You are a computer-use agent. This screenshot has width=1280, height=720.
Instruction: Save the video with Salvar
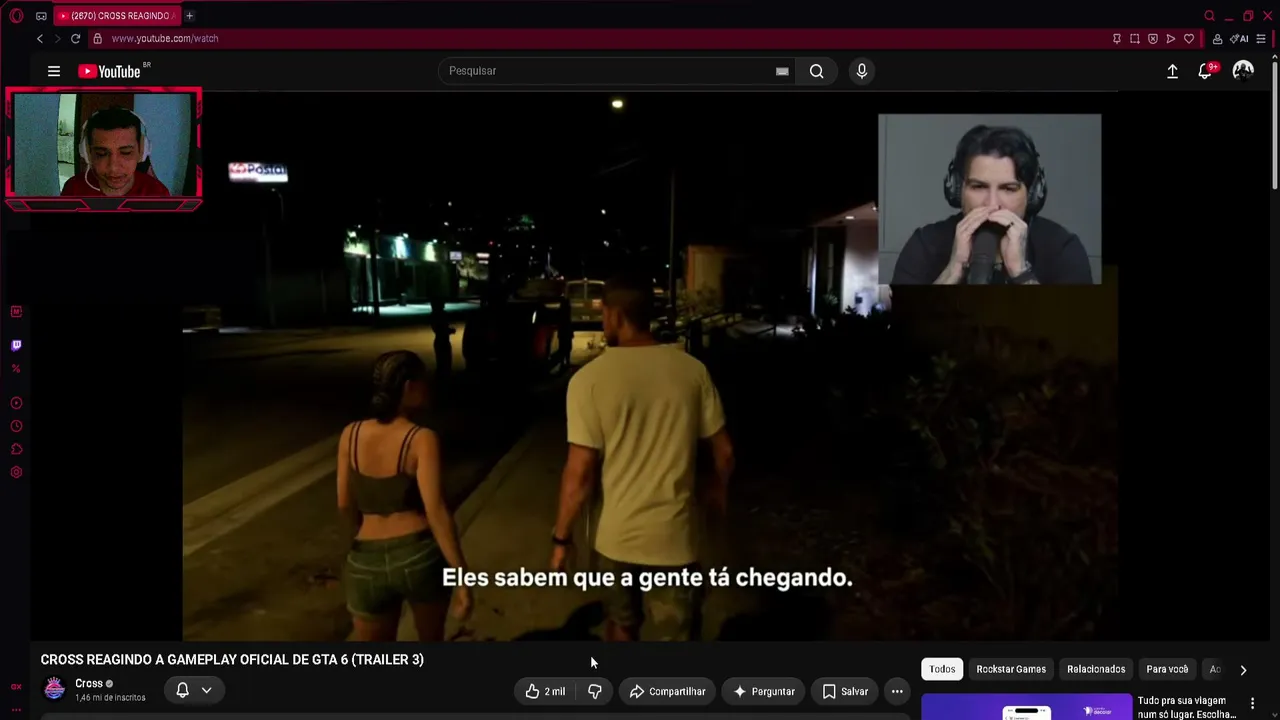coord(845,691)
